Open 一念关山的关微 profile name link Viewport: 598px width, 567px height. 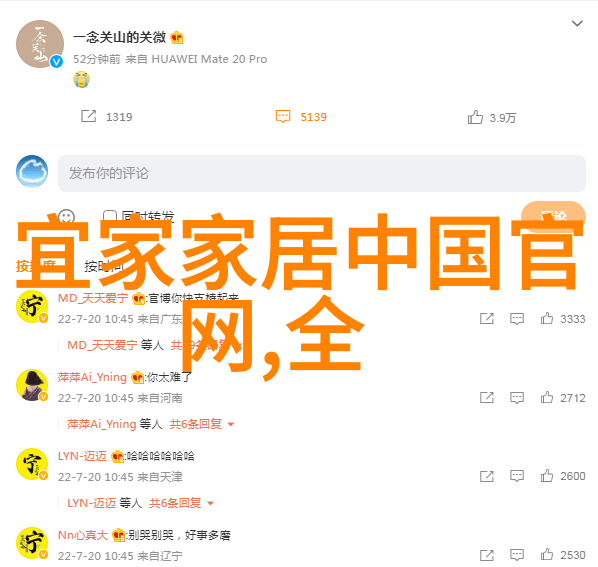(119, 37)
